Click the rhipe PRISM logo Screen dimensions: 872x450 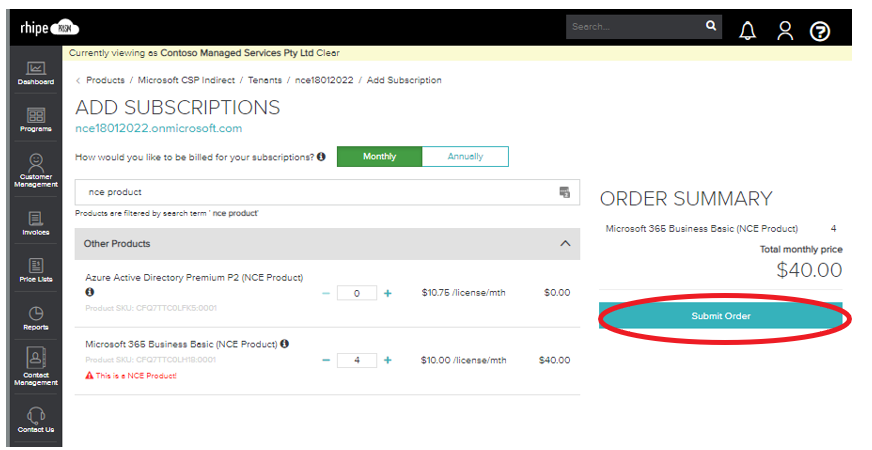click(x=49, y=27)
